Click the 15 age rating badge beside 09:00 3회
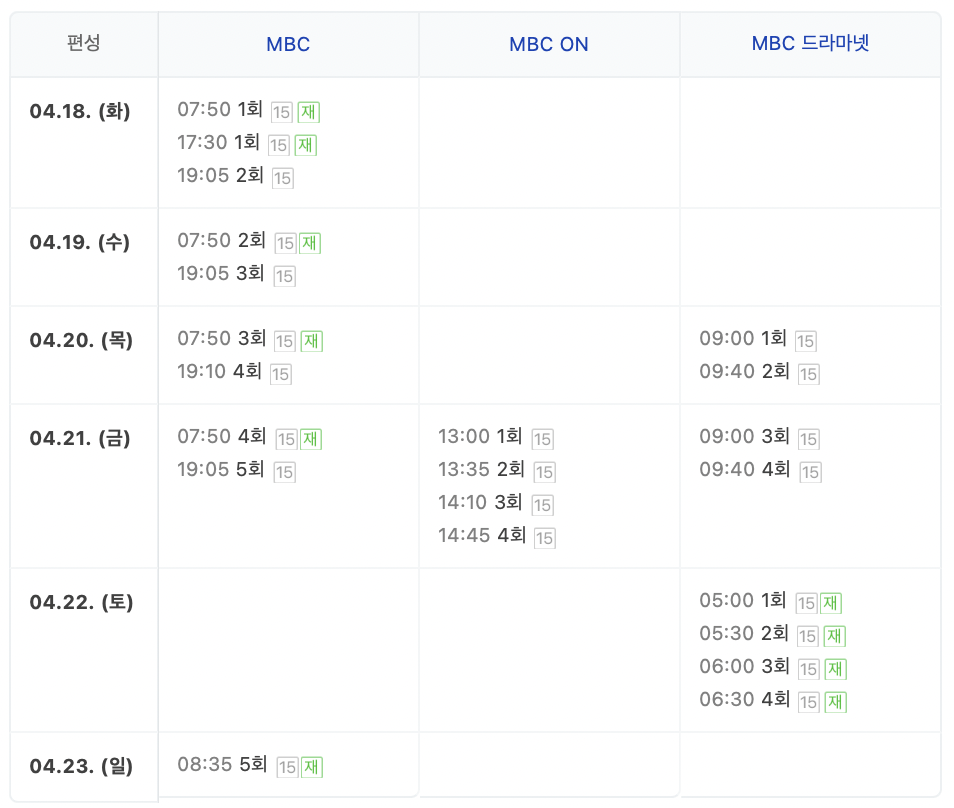The image size is (954, 808). [809, 439]
